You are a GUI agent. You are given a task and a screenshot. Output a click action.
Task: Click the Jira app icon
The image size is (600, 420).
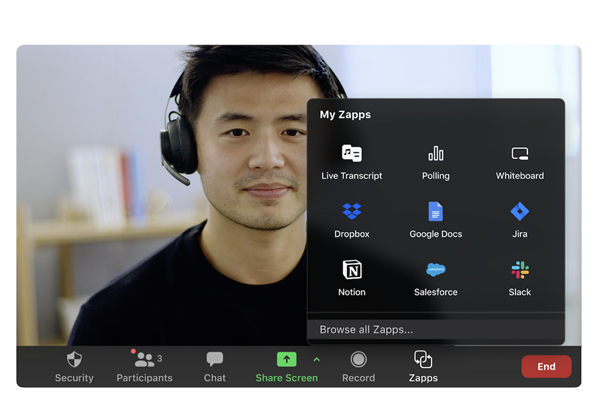pyautogui.click(x=520, y=212)
